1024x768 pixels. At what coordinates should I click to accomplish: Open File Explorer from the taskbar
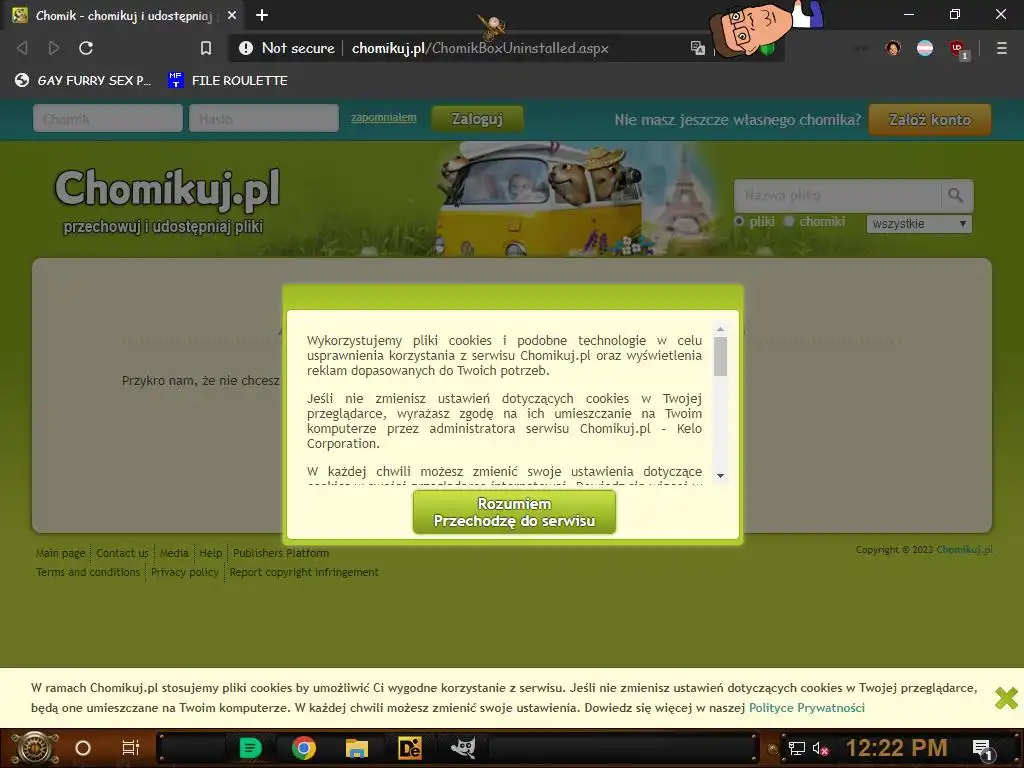357,748
